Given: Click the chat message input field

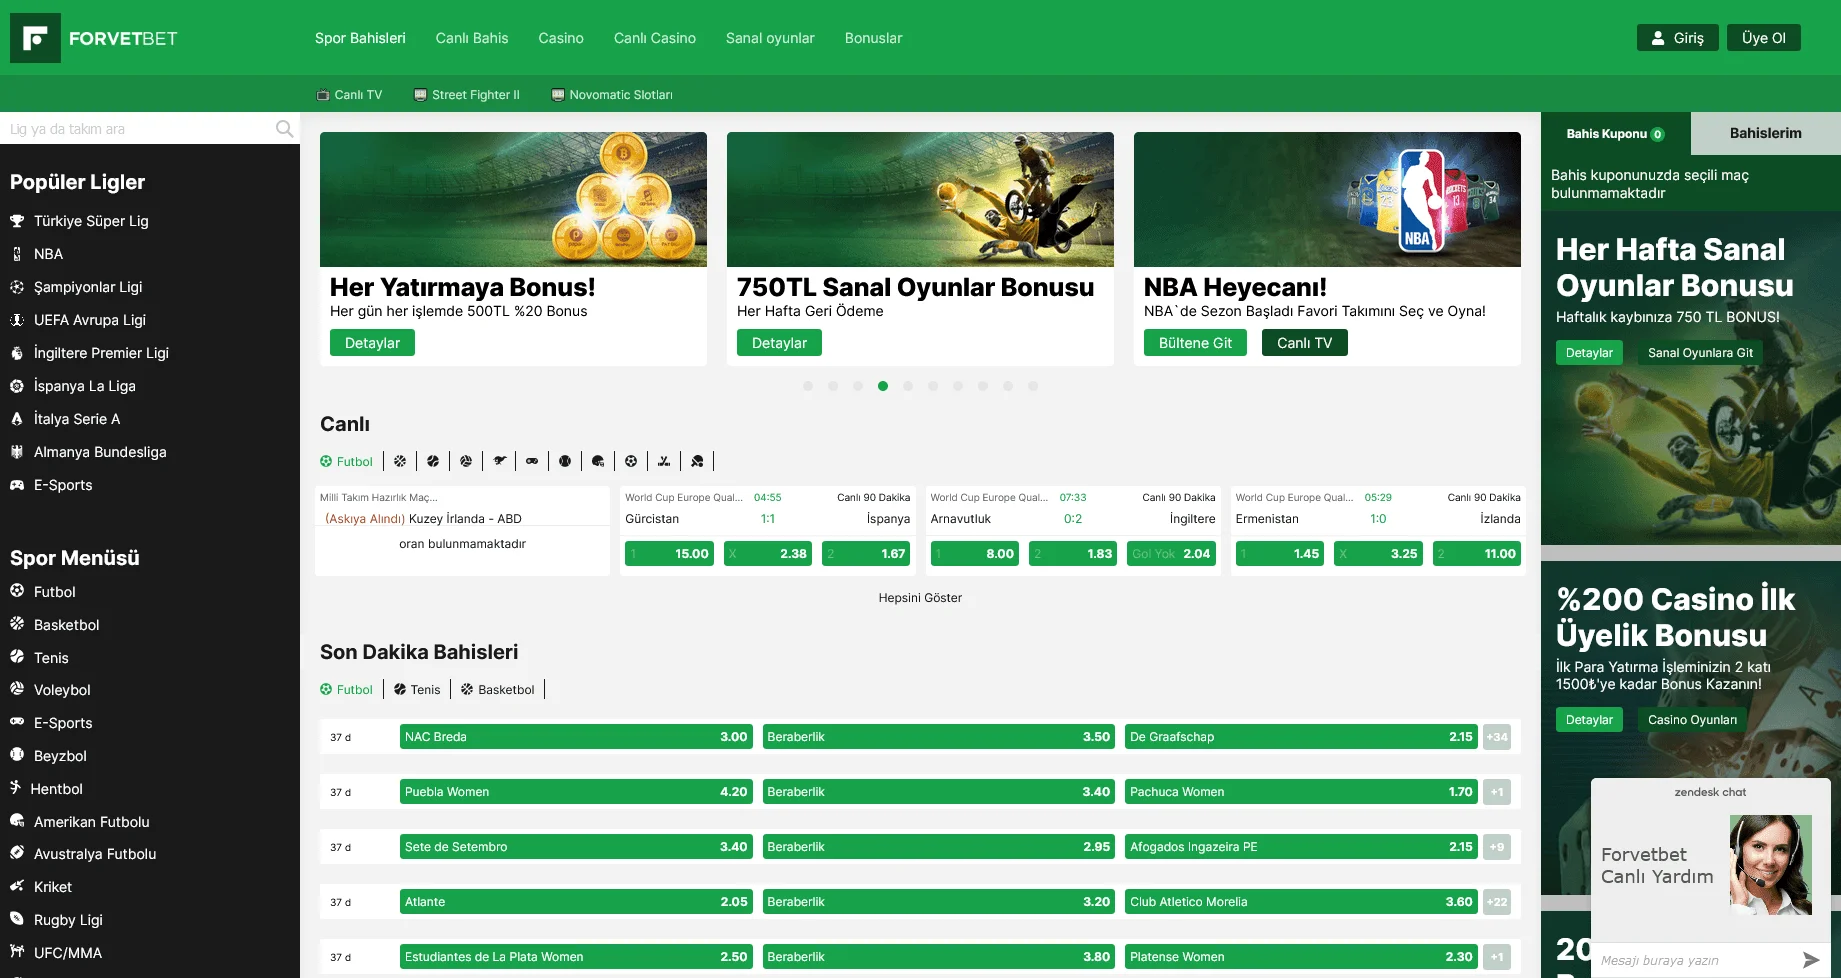Looking at the screenshot, I should click(1695, 960).
